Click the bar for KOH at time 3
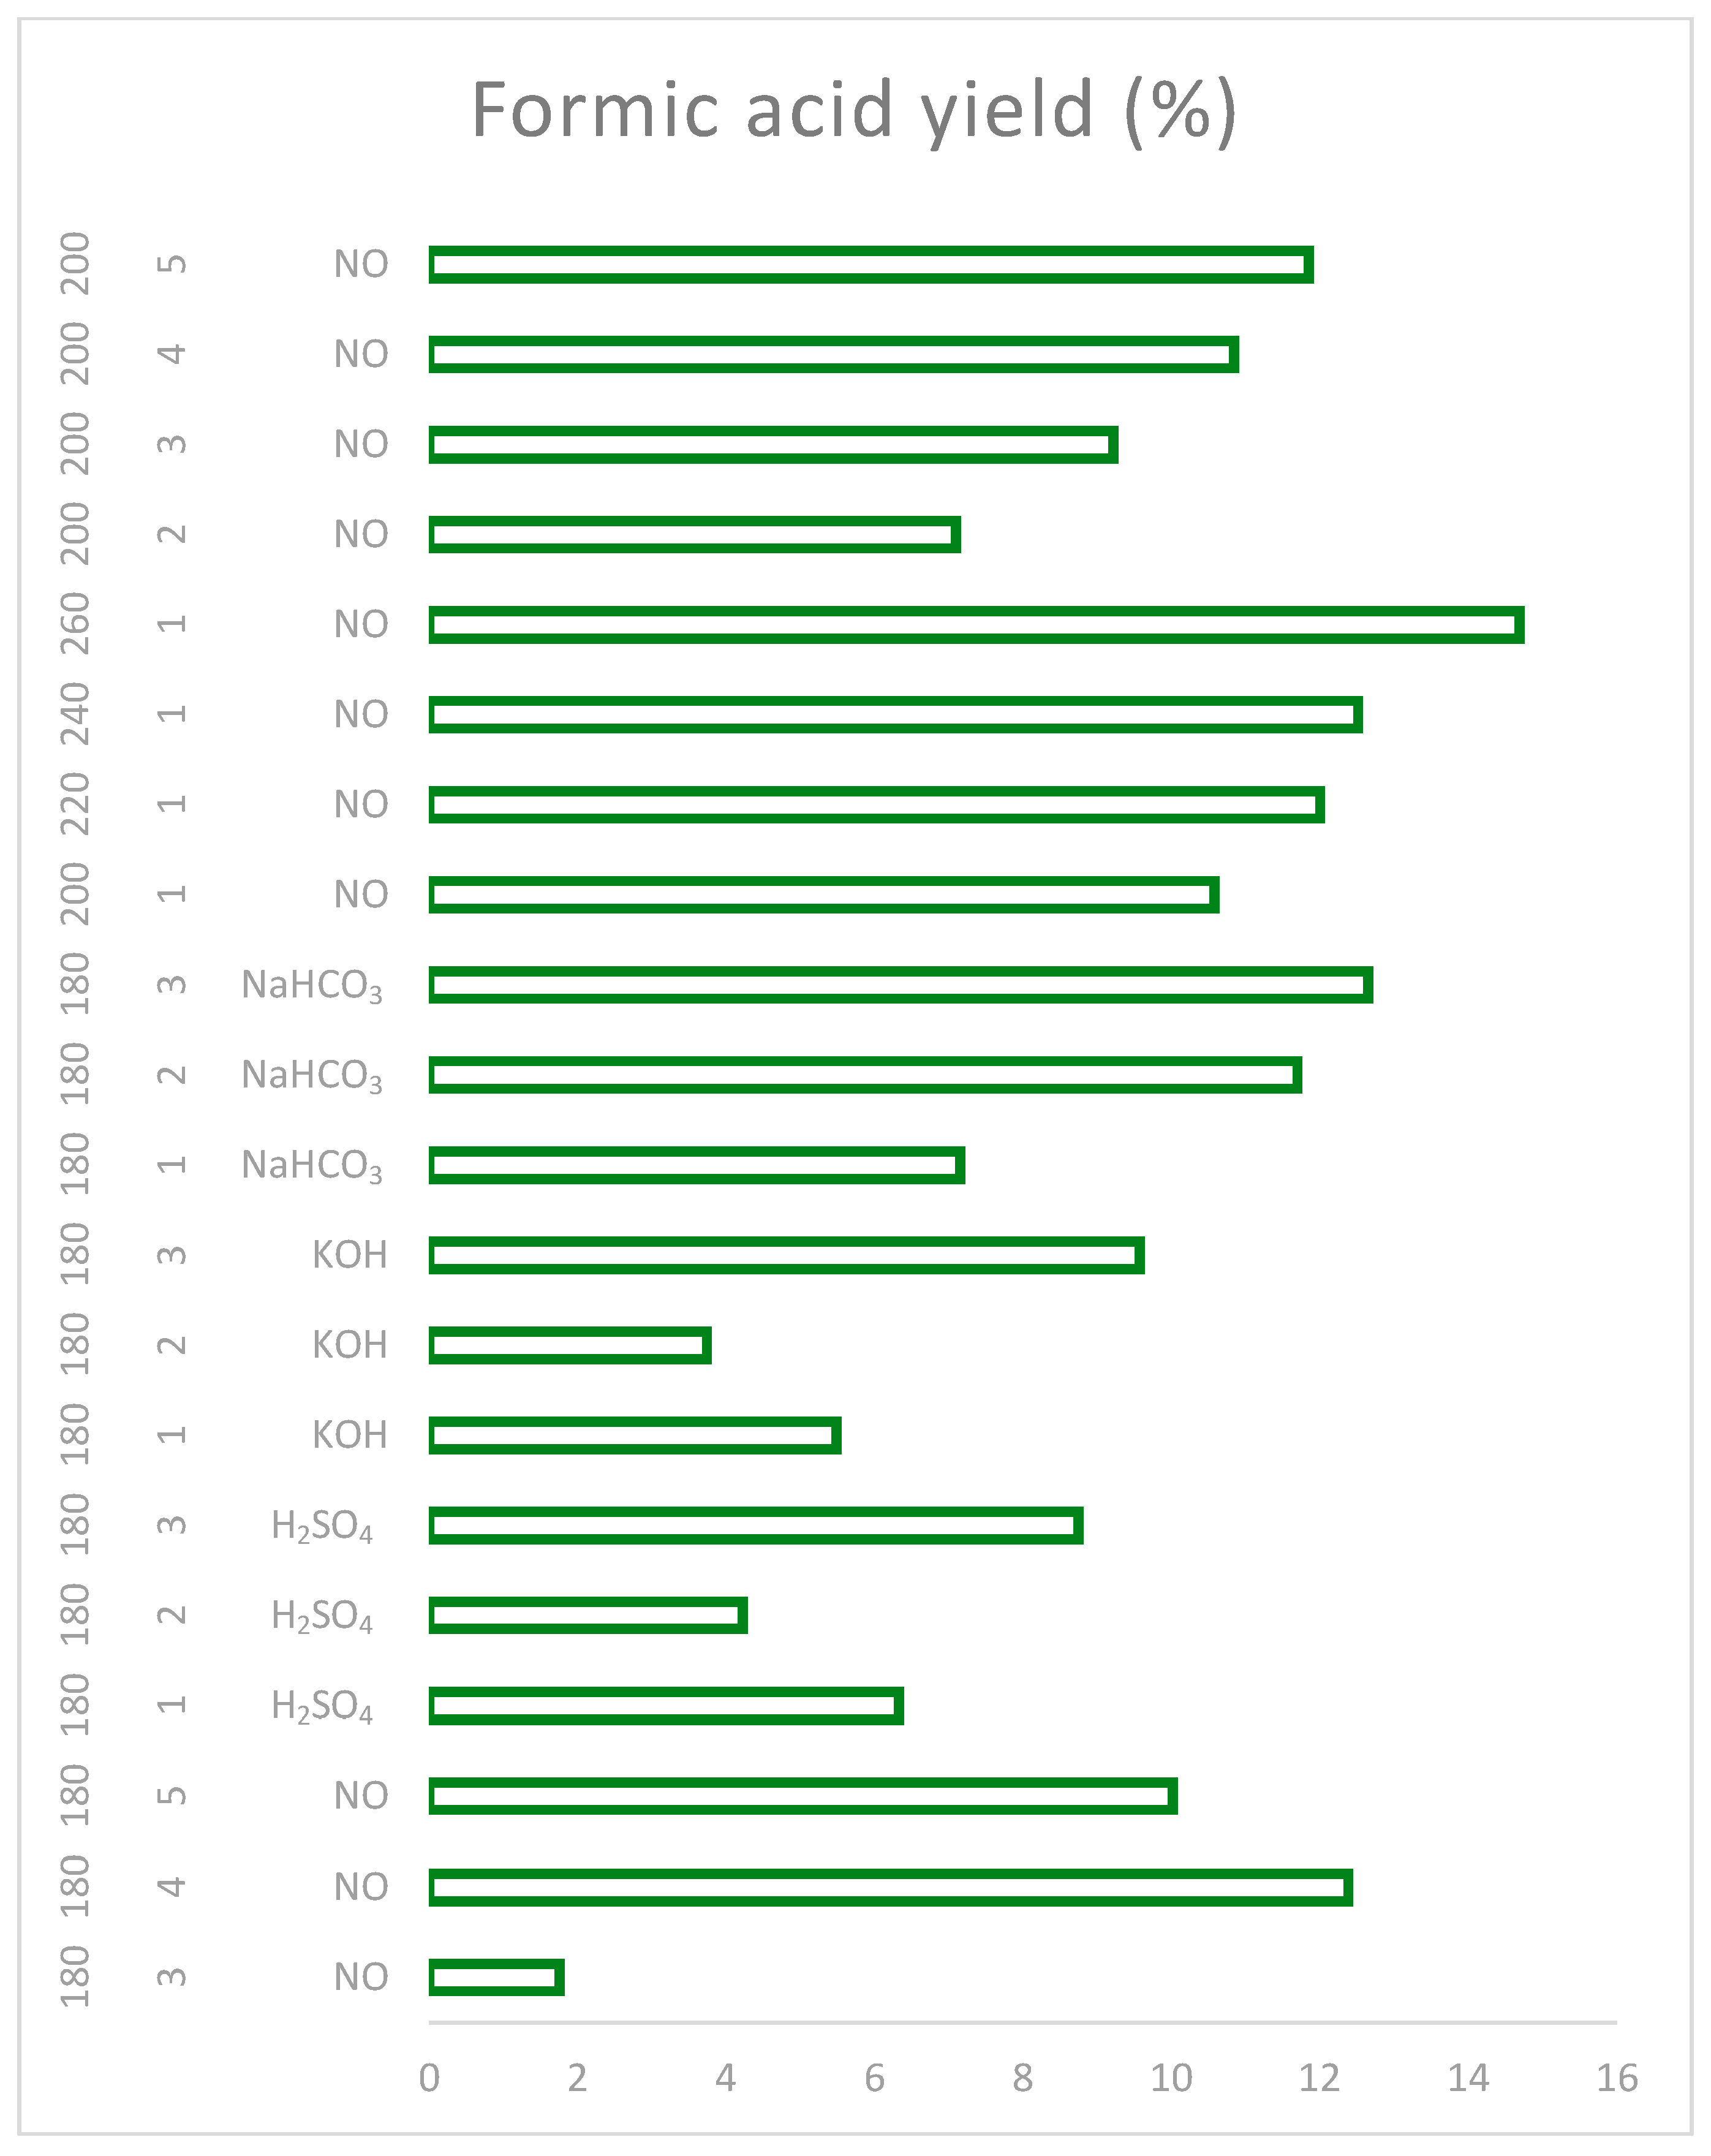The height and width of the screenshot is (2156, 1711). coord(786,1256)
